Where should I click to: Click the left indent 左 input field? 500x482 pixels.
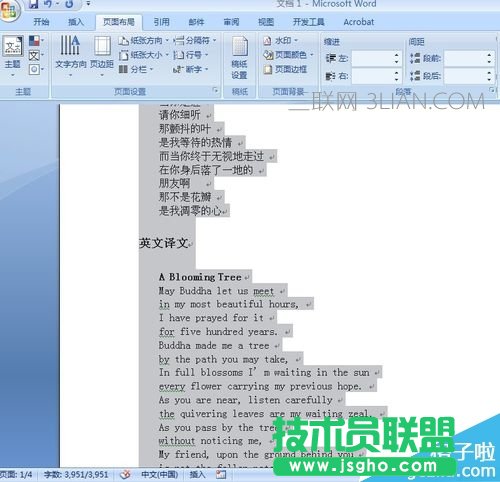(373, 59)
